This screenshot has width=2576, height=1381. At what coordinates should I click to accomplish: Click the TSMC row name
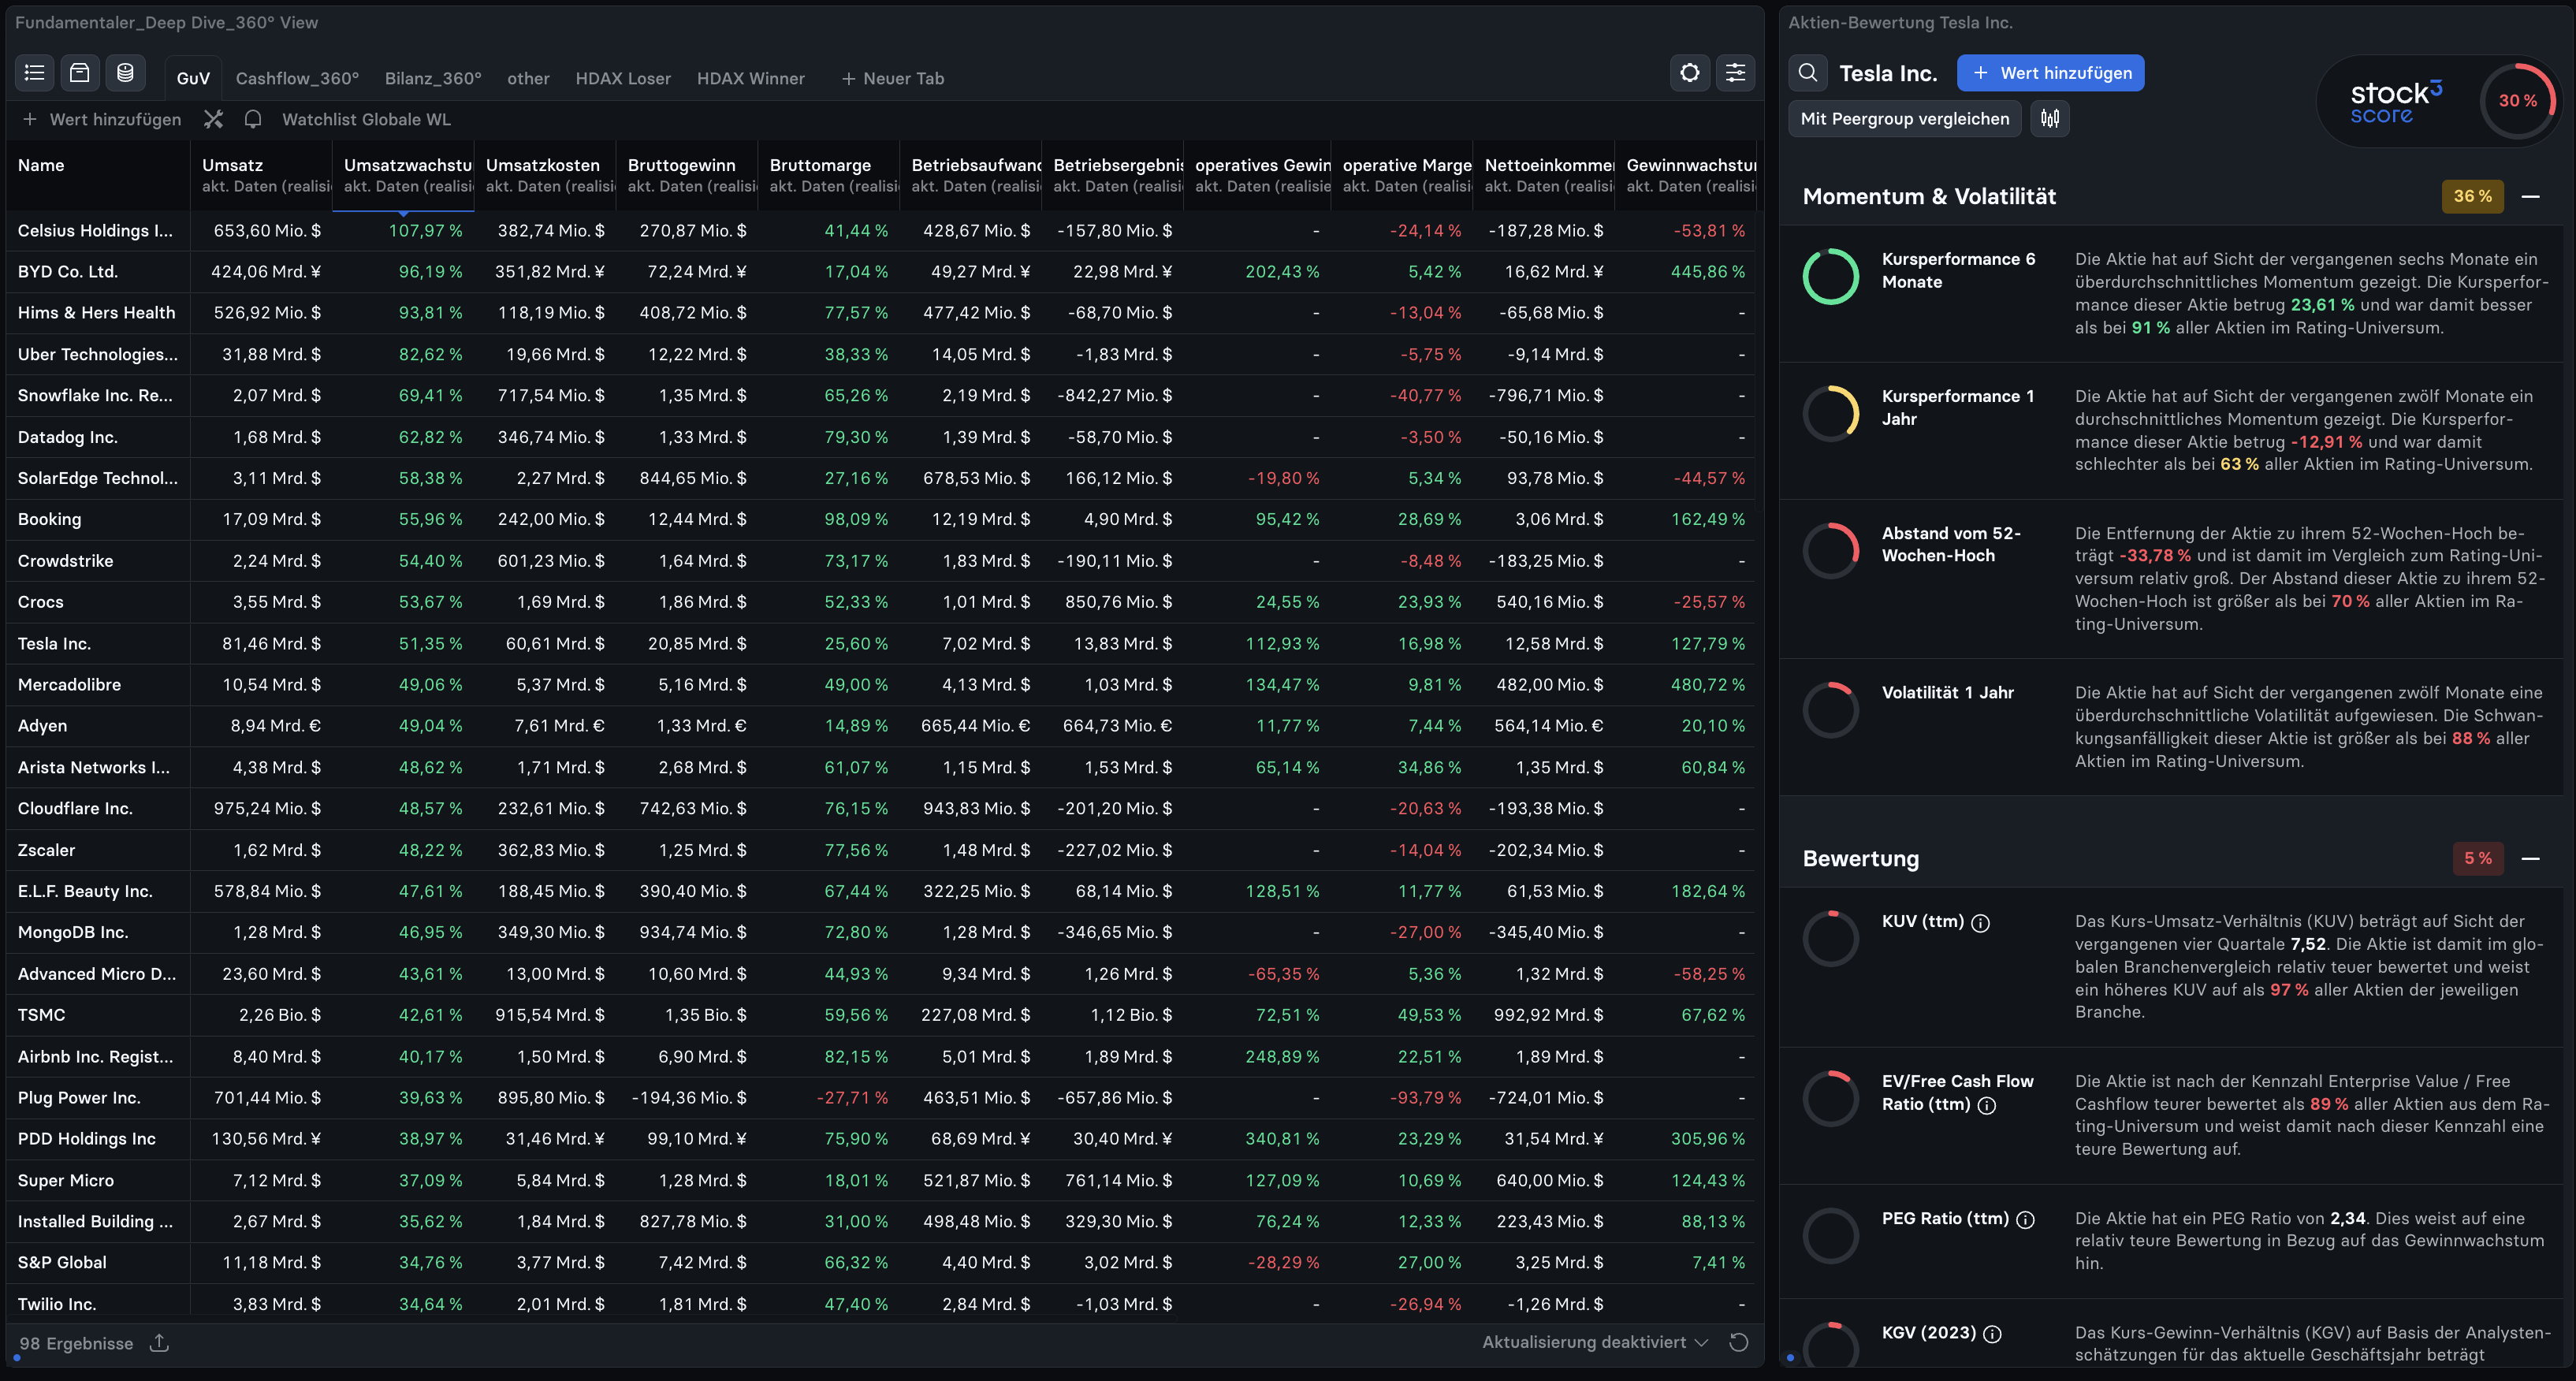tap(41, 1015)
